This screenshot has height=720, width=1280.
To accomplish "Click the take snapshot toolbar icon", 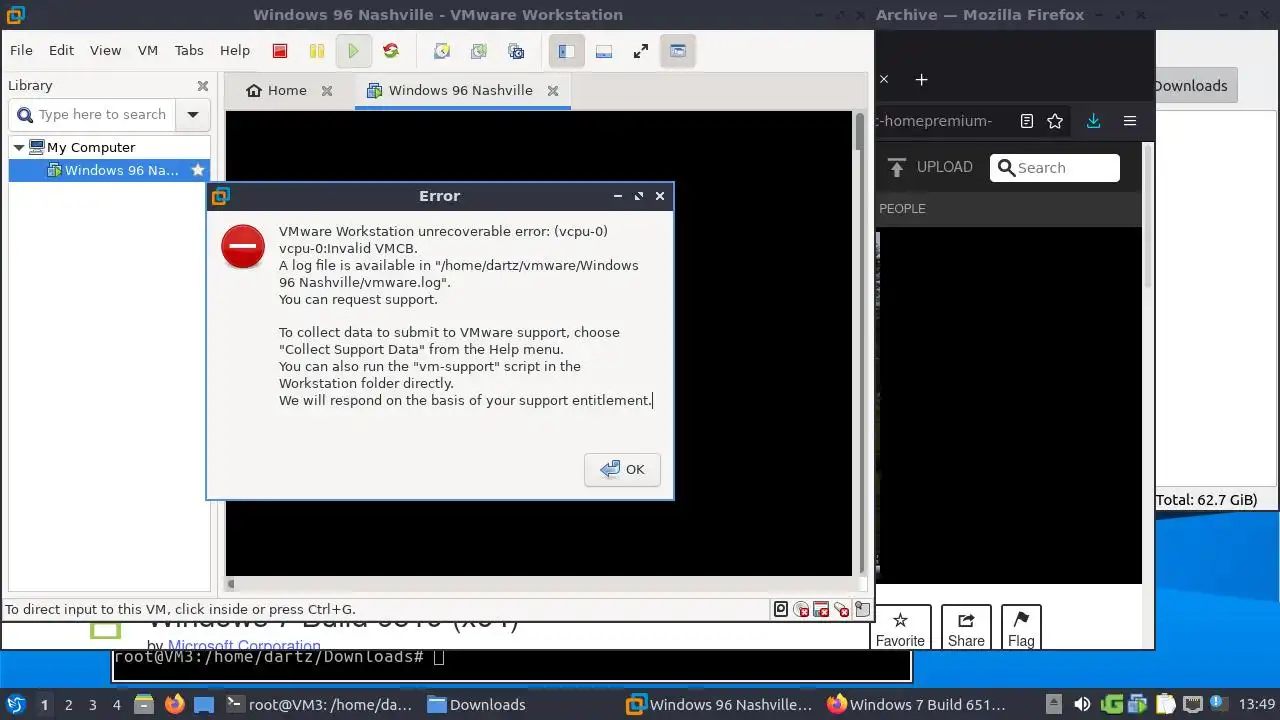I will [441, 51].
